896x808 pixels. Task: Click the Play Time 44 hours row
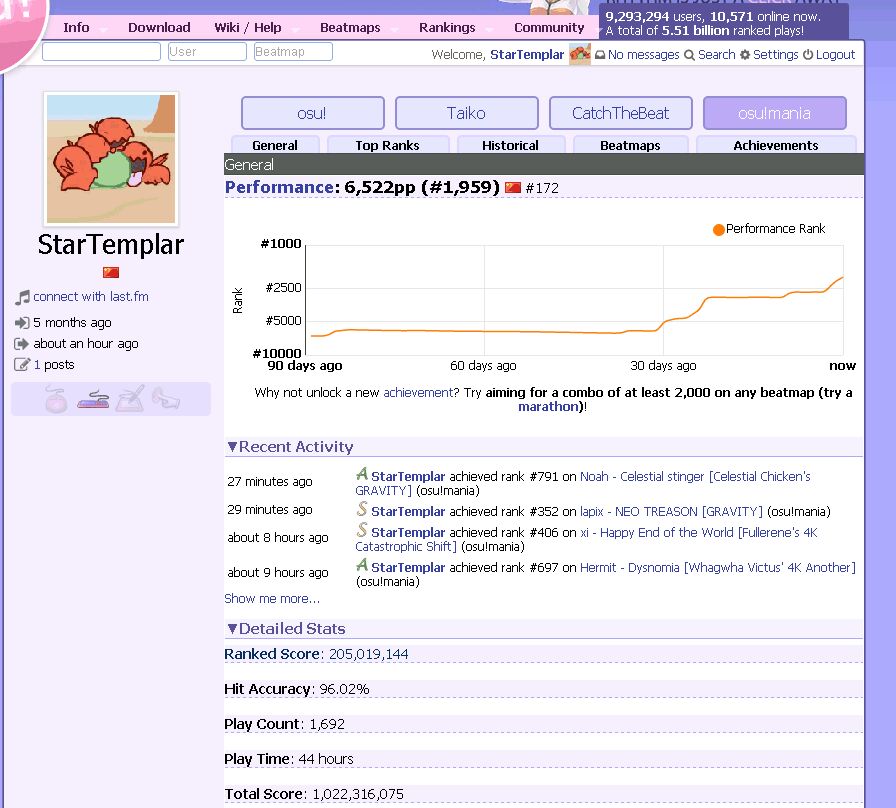click(543, 759)
